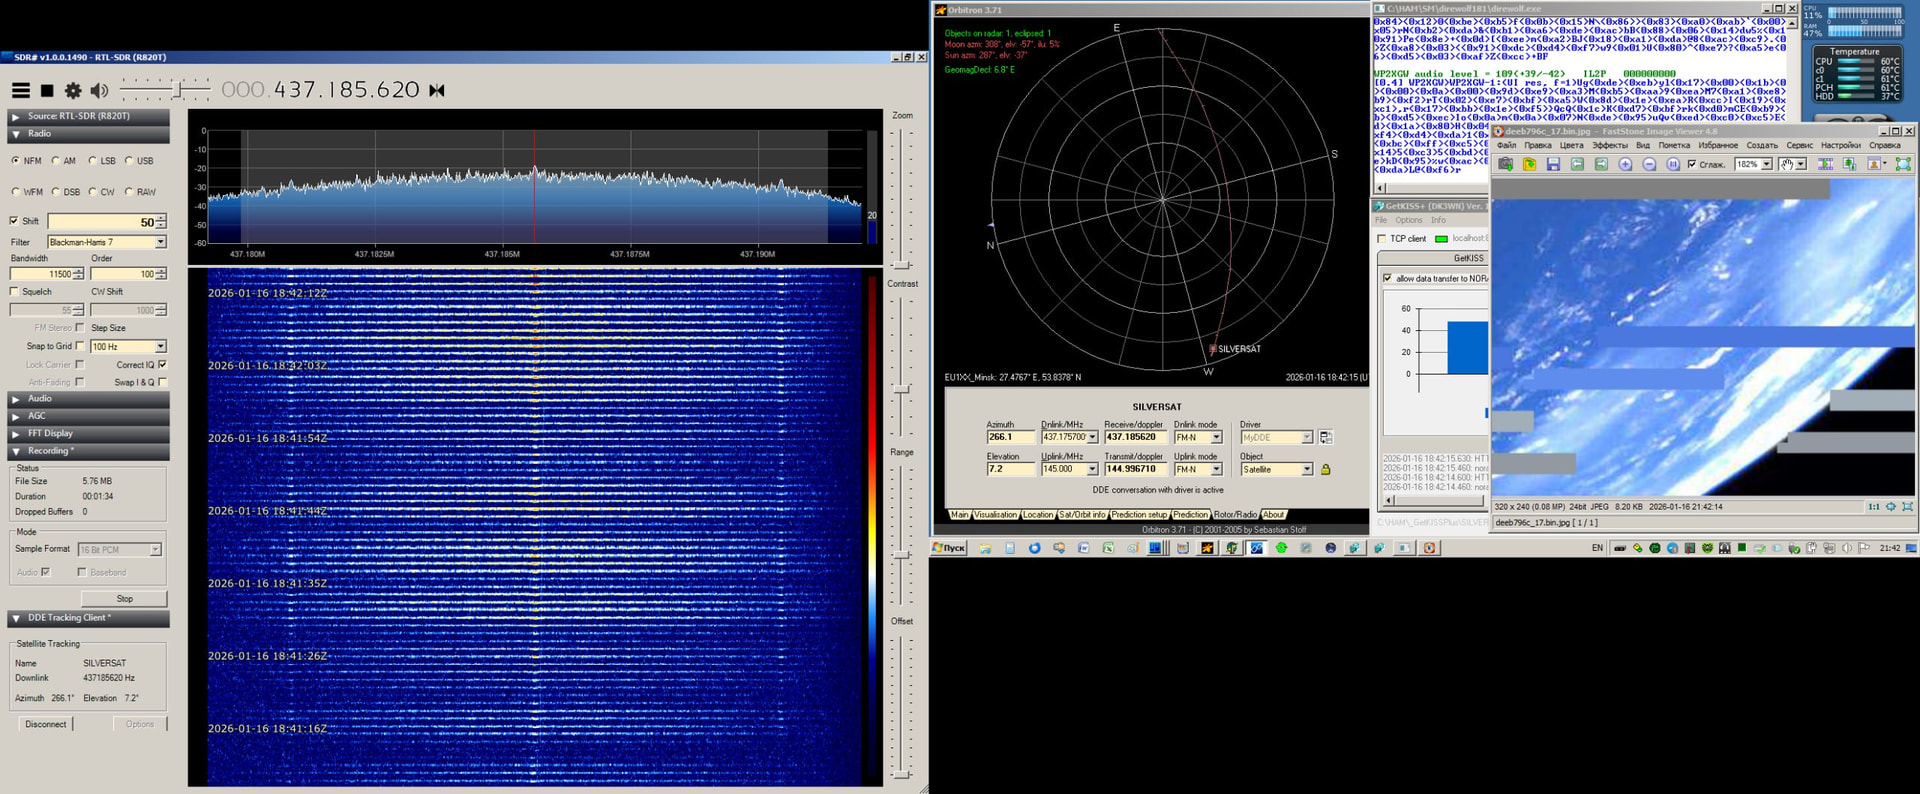Save image in FastStone viewer toolbar
This screenshot has height=794, width=1920.
1553,164
